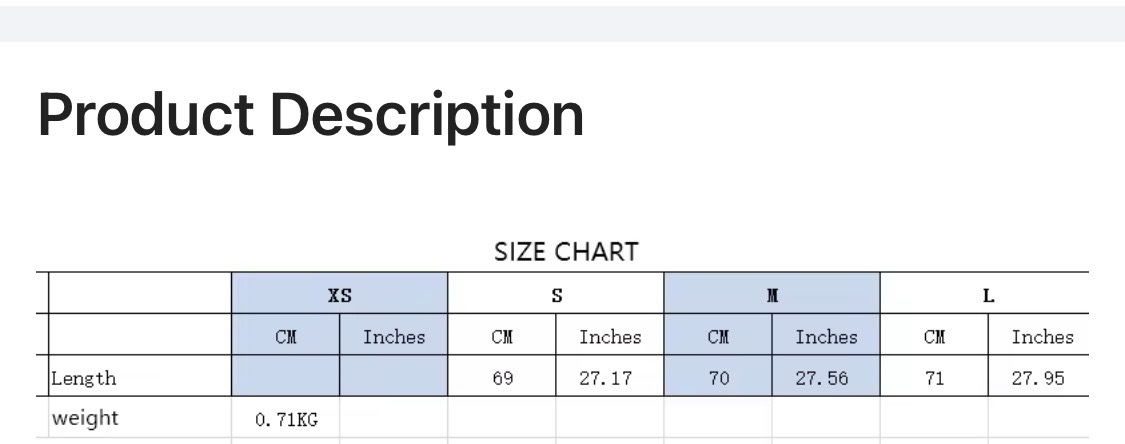
Task: Select the M size column header
Action: point(772,295)
